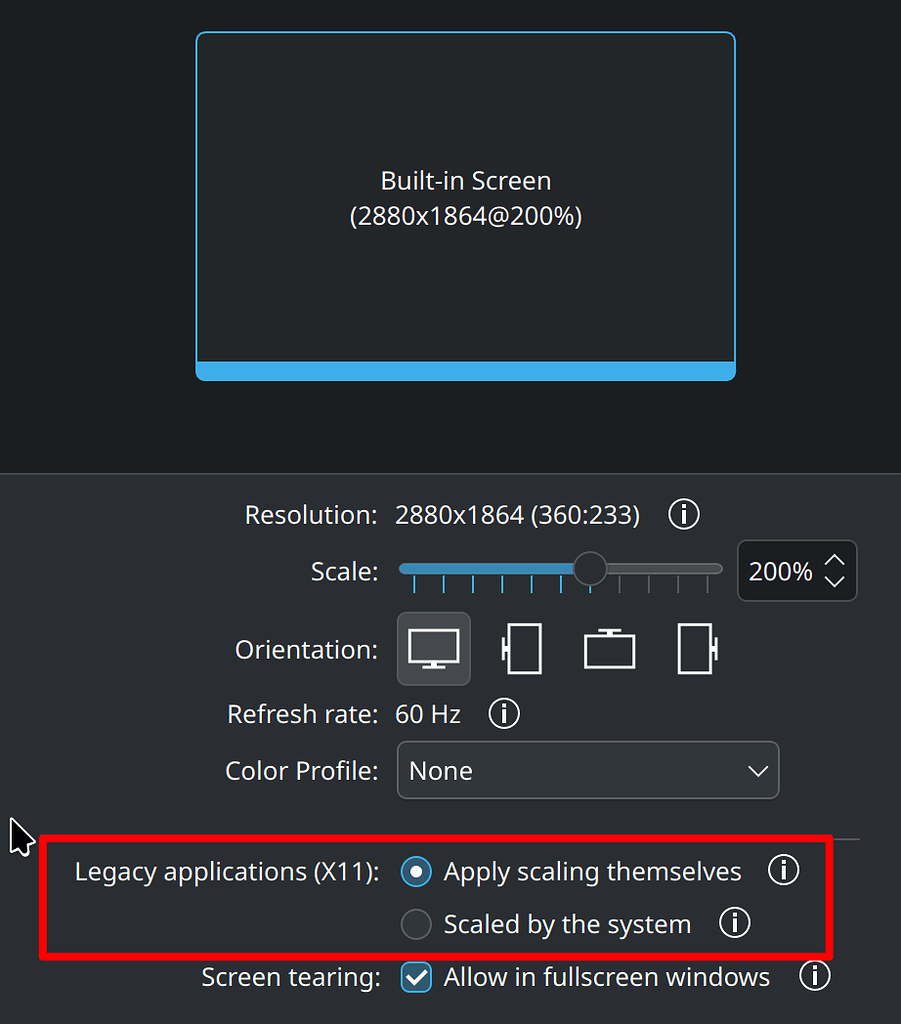
Task: Open the Resolution info tooltip icon
Action: click(683, 514)
